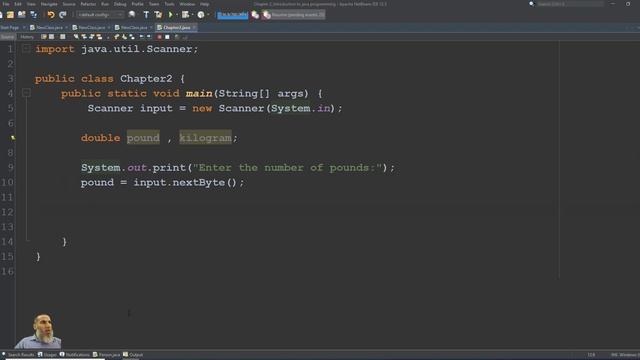Click the Toggle Bookmark editor icon

132,37
